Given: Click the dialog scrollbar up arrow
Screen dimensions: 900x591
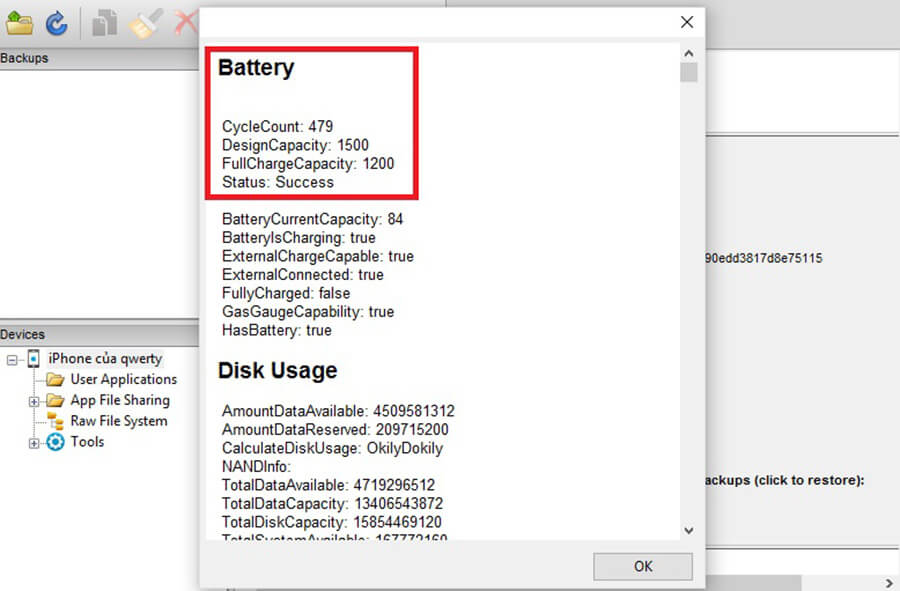Looking at the screenshot, I should tap(688, 52).
